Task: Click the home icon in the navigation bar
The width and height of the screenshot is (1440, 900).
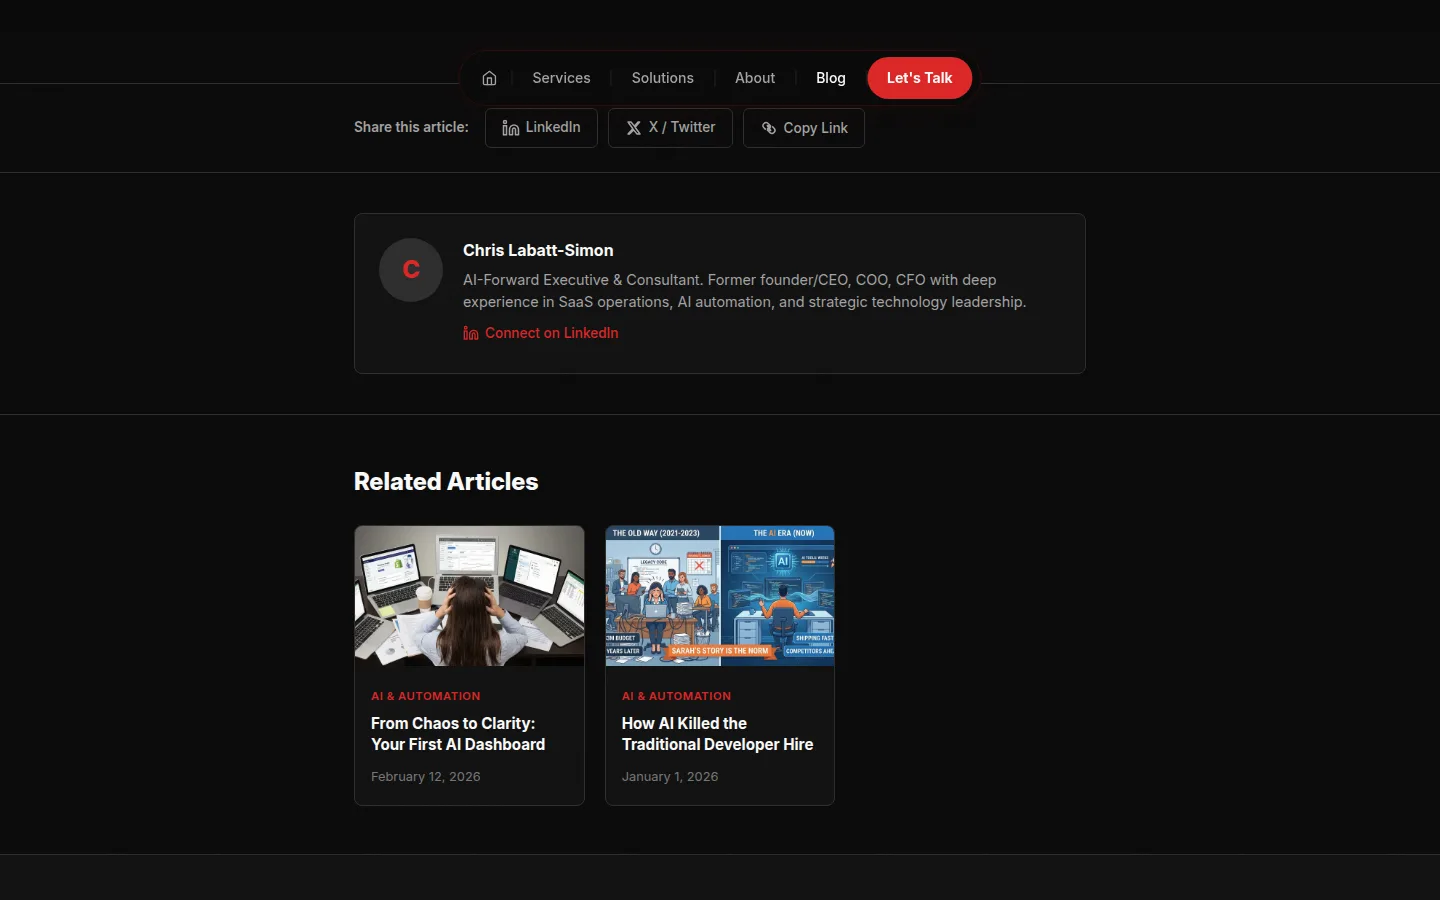Action: pyautogui.click(x=490, y=78)
